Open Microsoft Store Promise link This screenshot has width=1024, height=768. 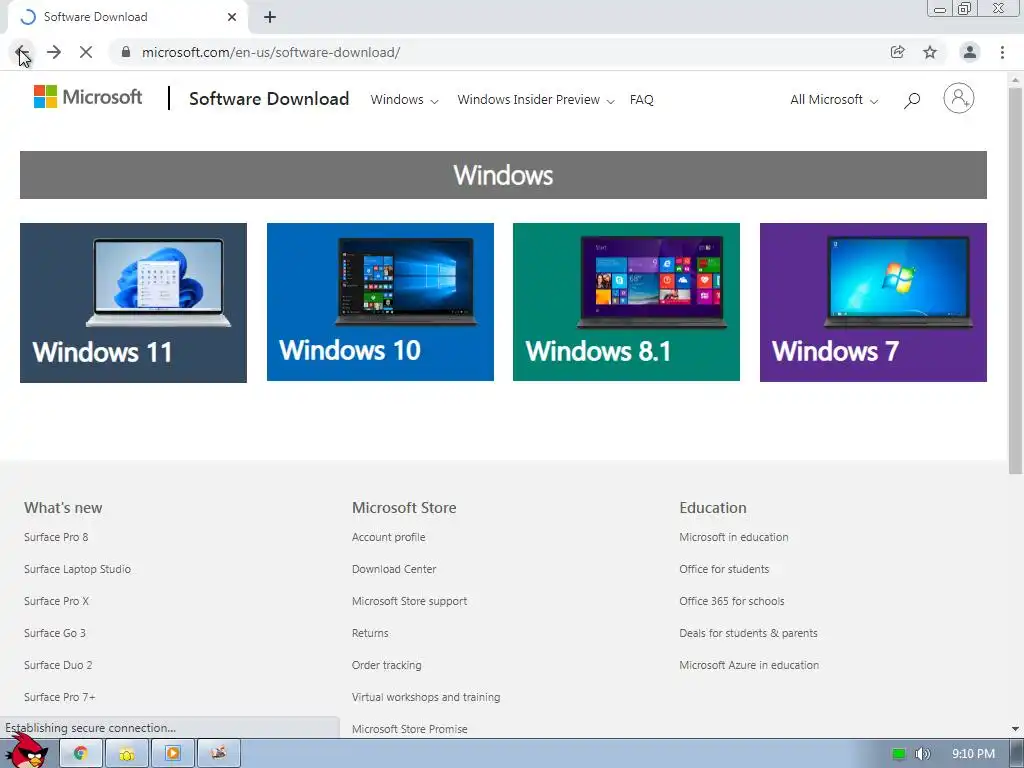(x=409, y=729)
